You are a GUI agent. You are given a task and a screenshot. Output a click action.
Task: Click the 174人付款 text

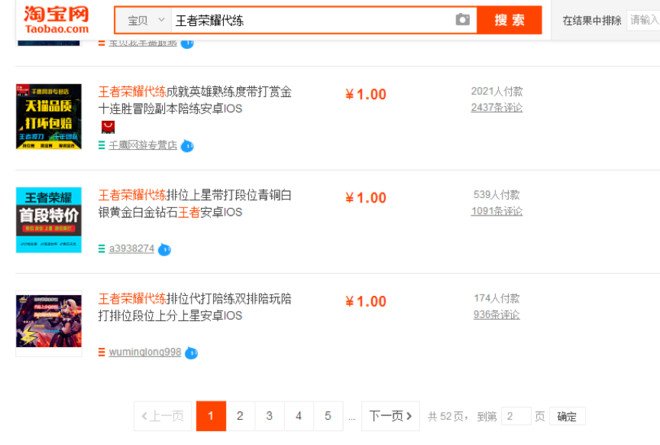click(x=497, y=298)
